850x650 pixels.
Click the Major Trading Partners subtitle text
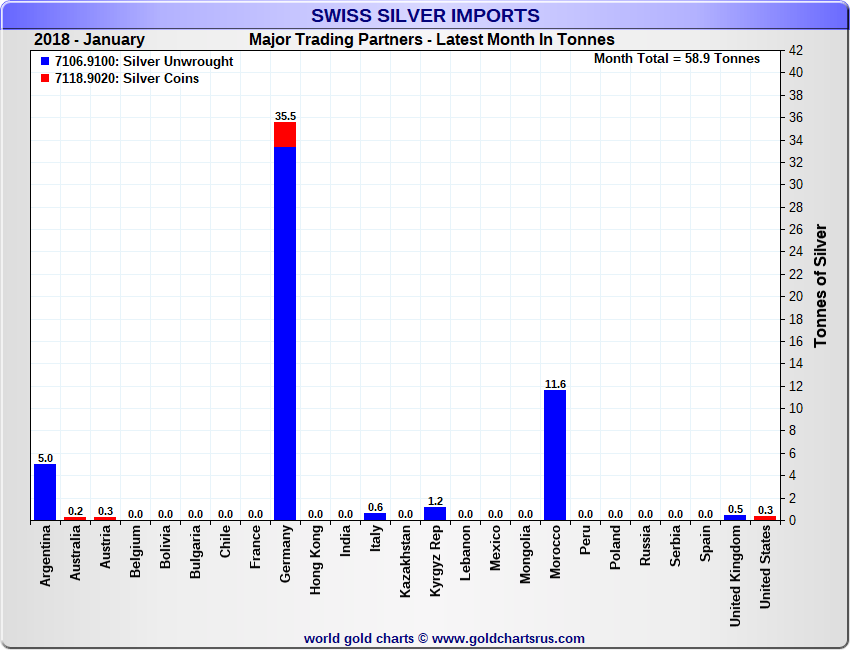431,40
